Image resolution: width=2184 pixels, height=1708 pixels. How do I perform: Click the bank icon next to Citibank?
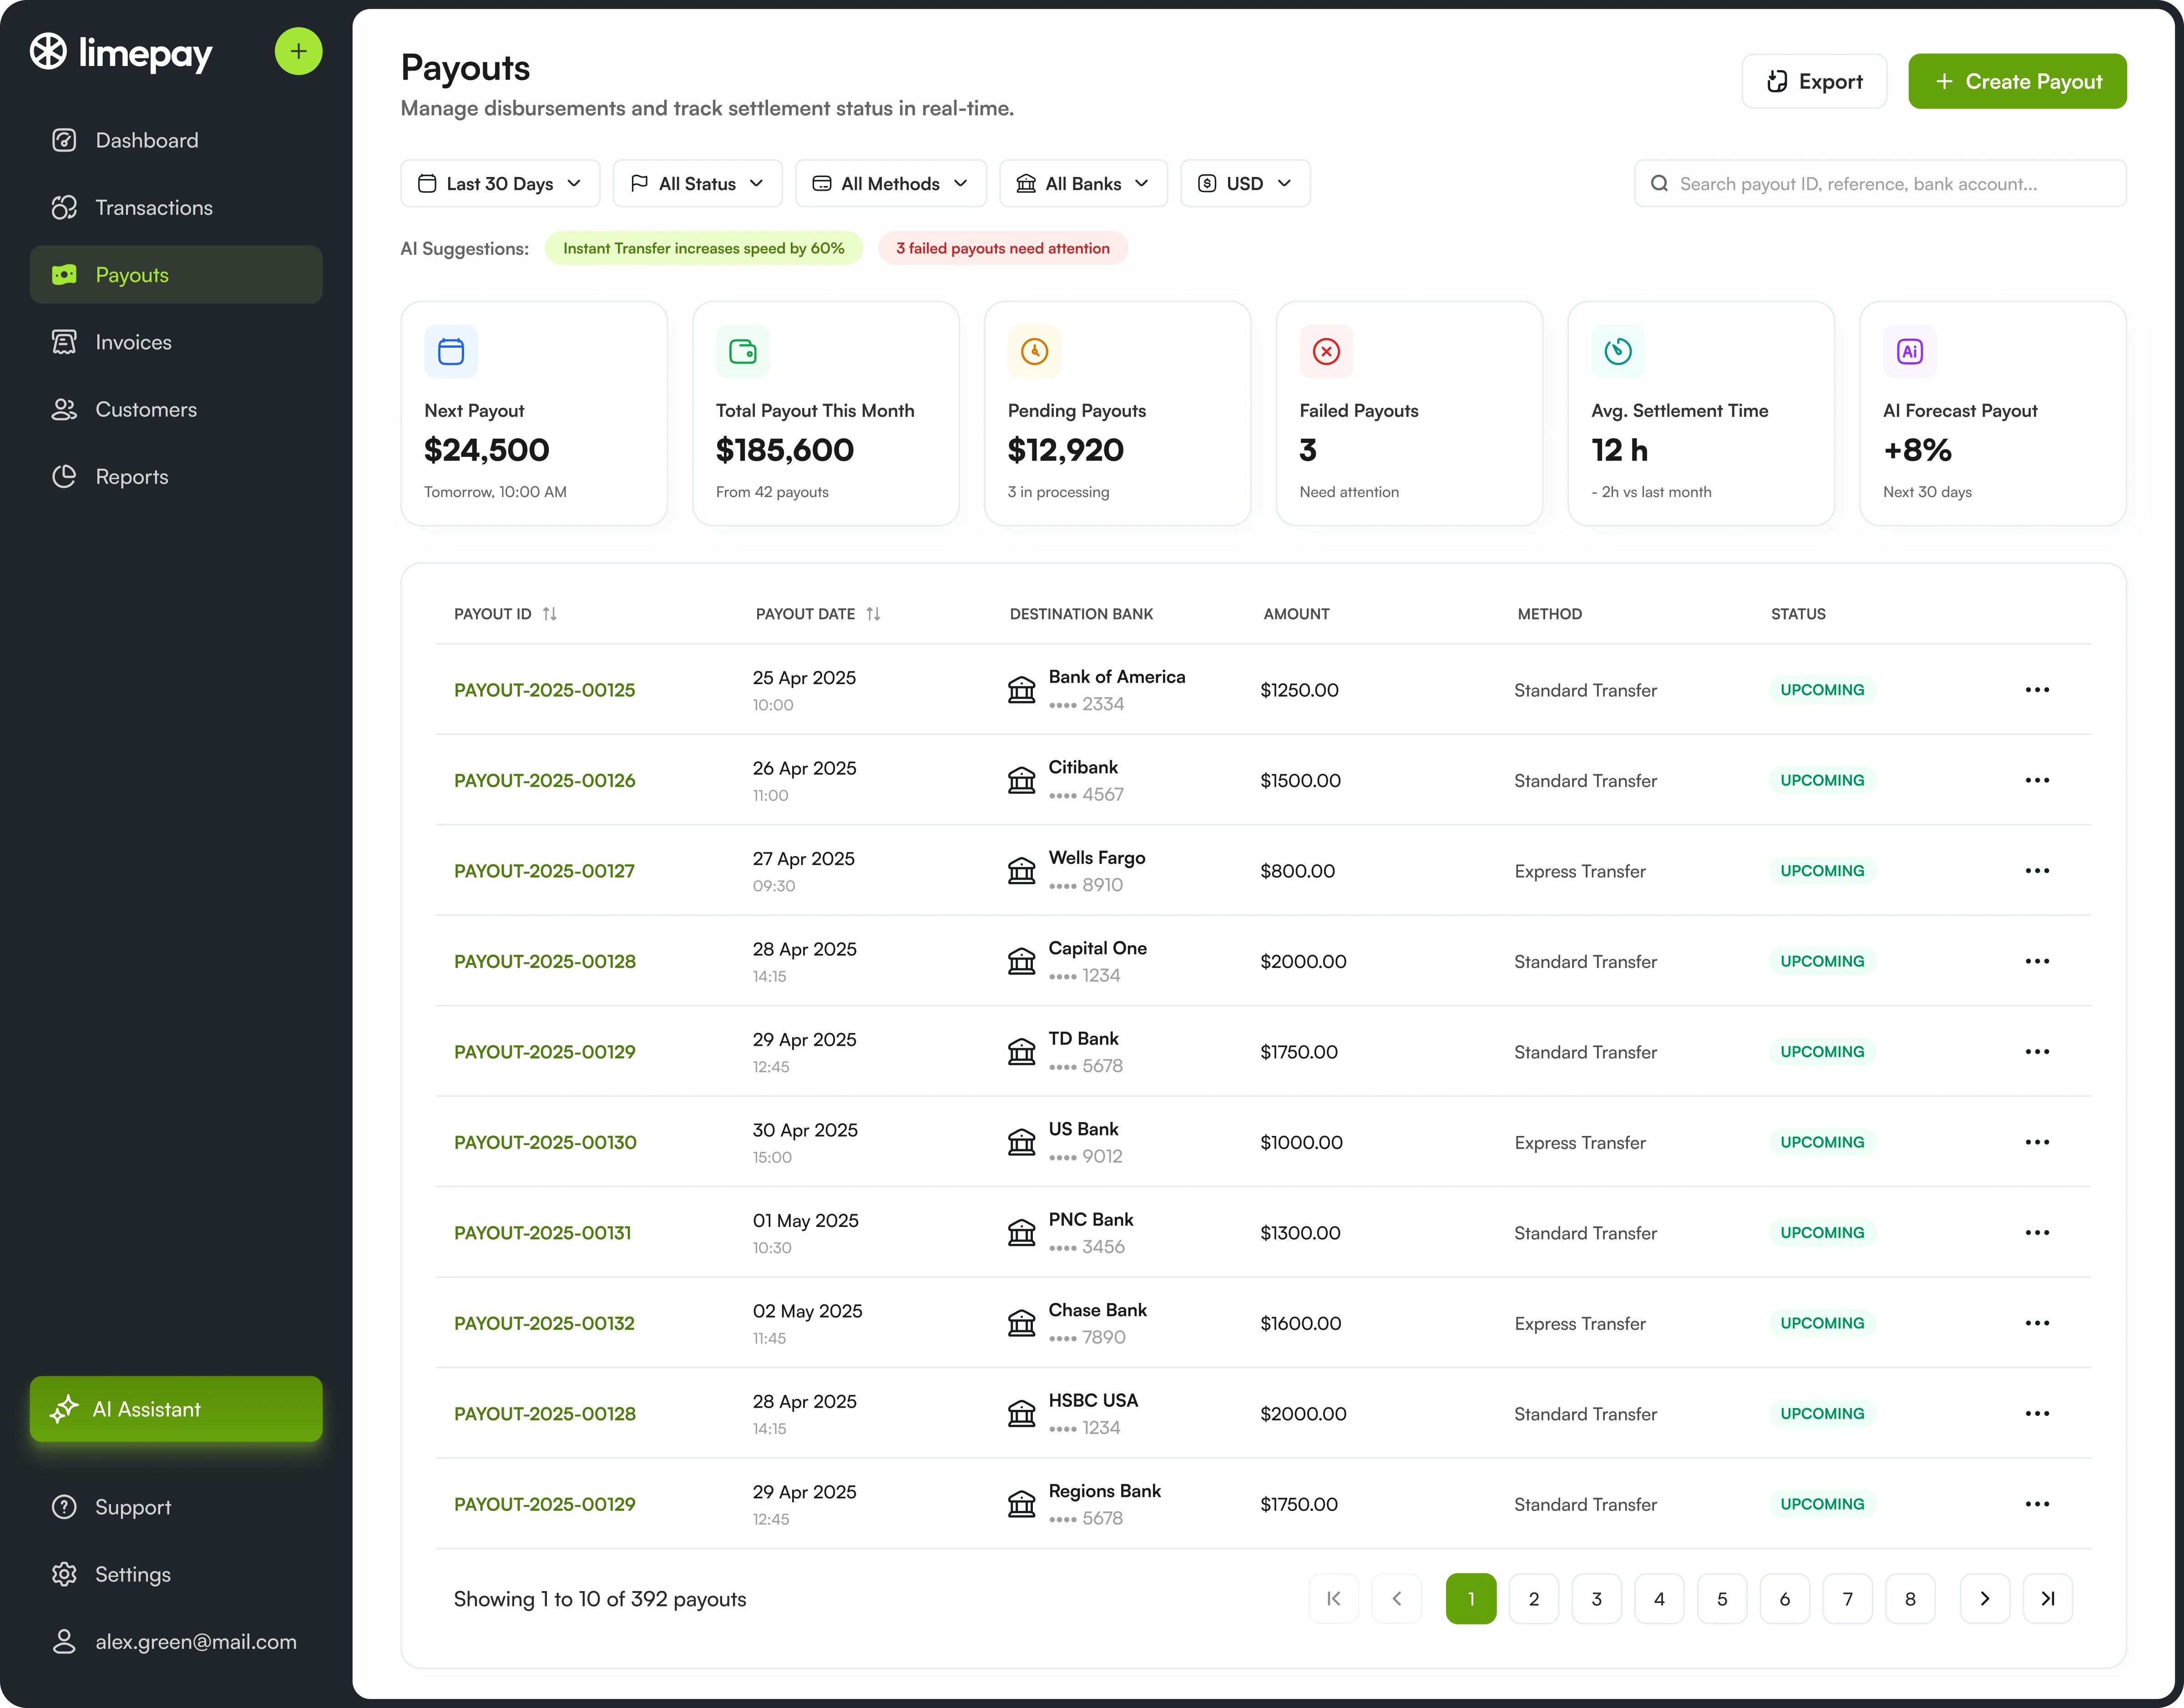1021,780
